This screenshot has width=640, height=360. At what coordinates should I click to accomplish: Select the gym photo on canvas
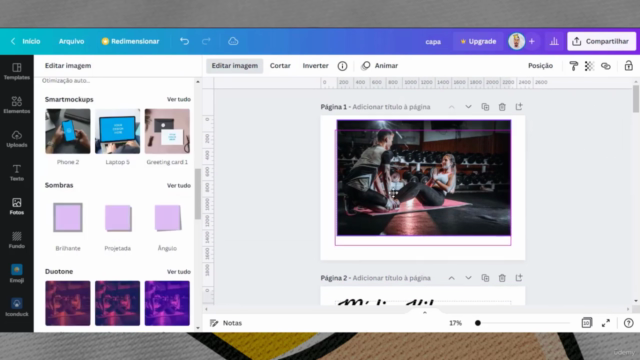point(424,178)
